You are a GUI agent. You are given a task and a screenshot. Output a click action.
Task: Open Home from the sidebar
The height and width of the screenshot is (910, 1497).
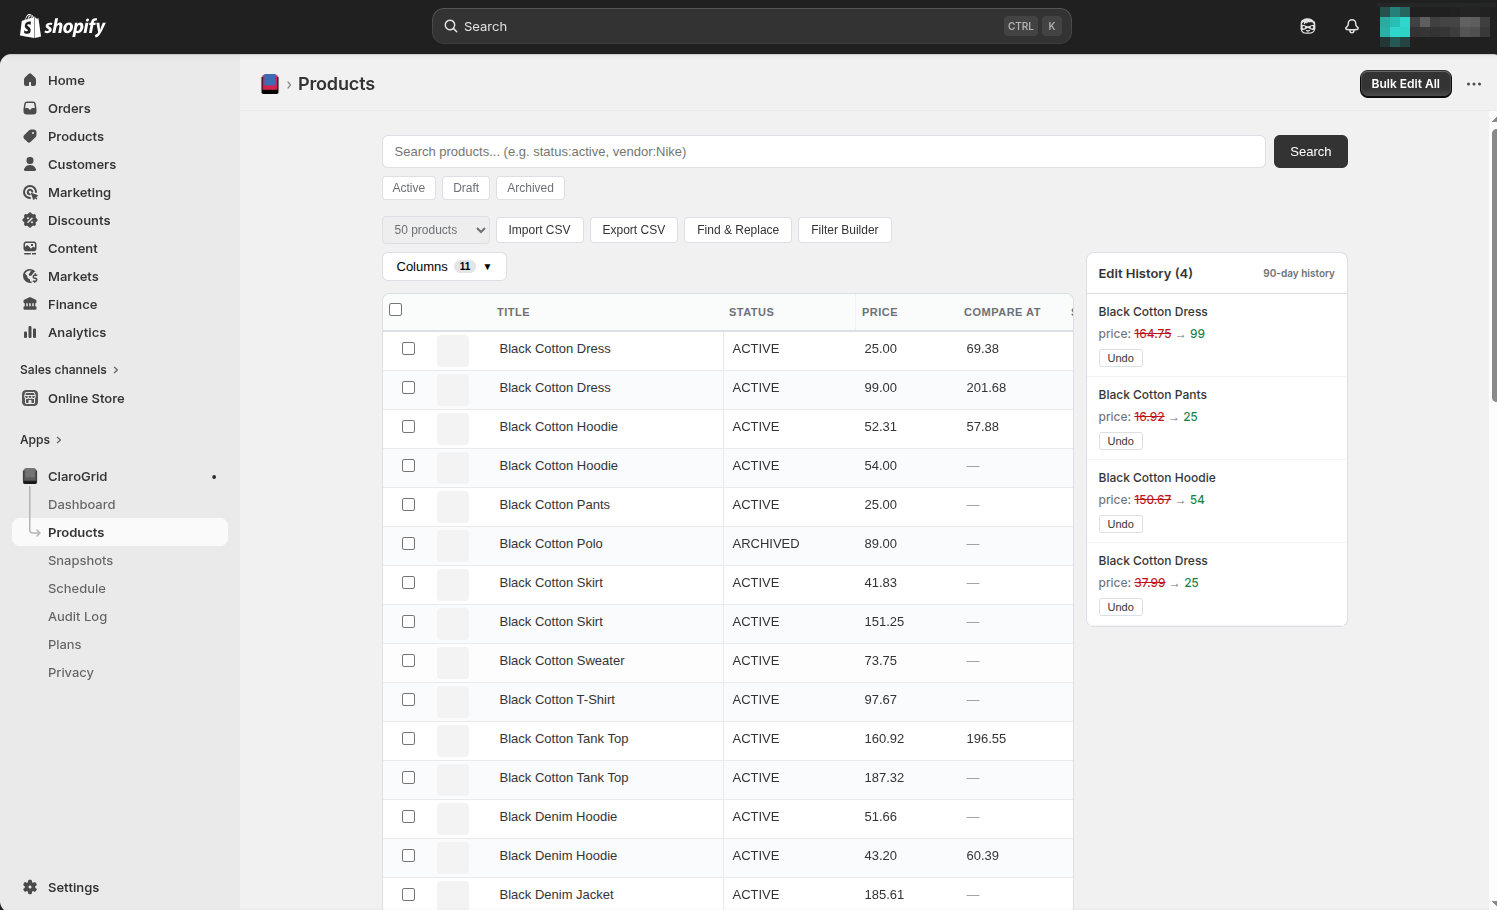tap(66, 80)
